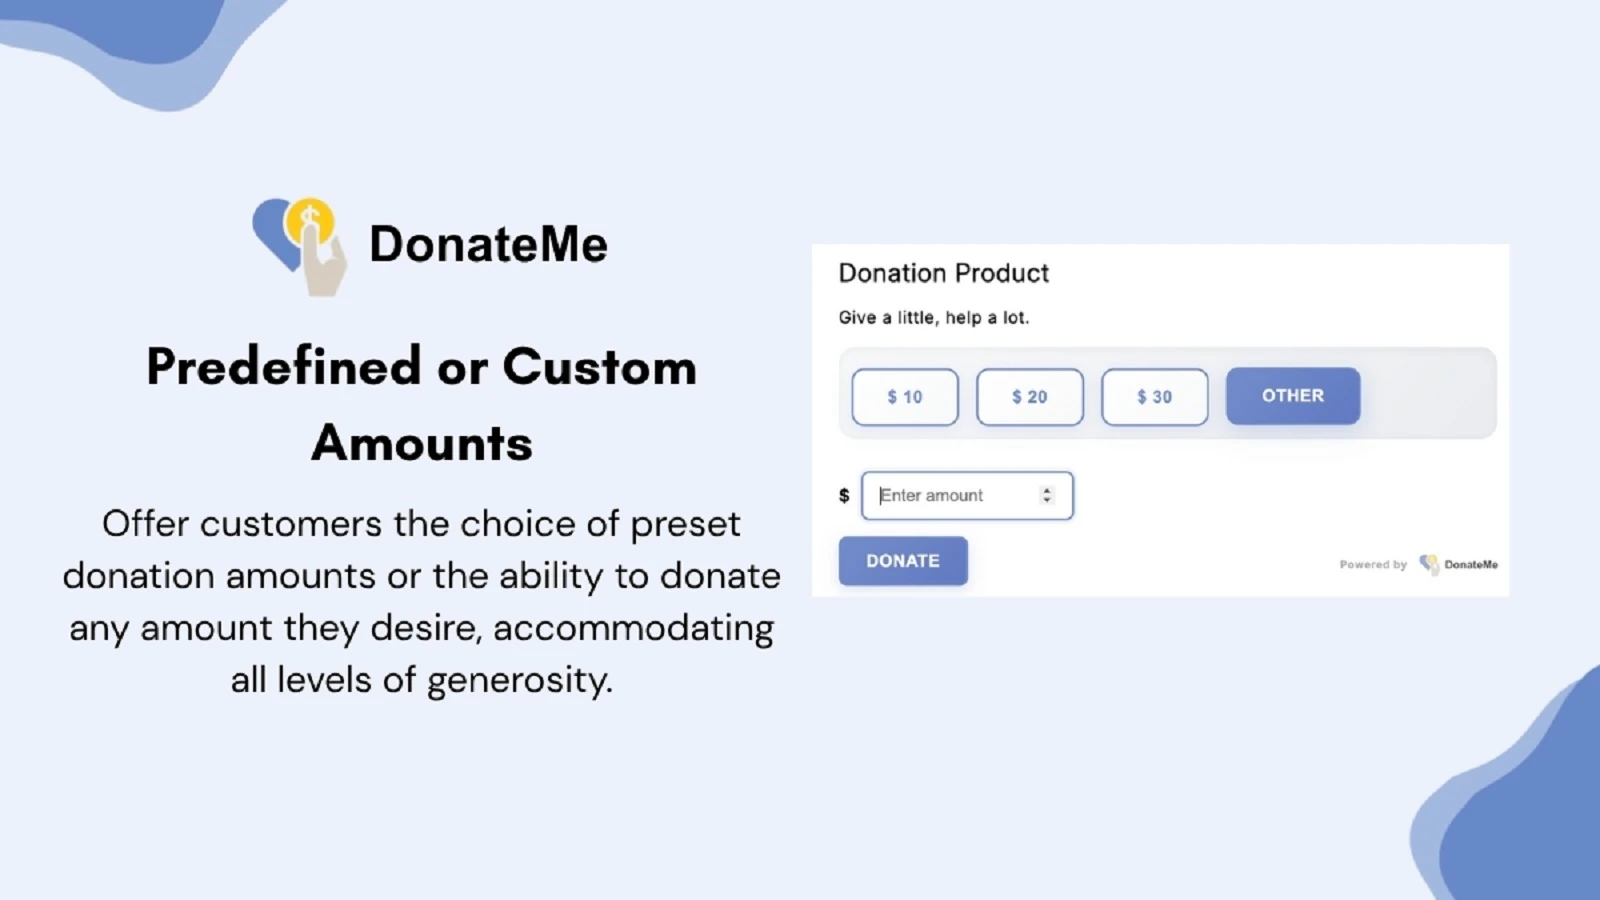Click the small DonateMe footer brand text
Image resolution: width=1600 pixels, height=900 pixels.
(x=1471, y=565)
